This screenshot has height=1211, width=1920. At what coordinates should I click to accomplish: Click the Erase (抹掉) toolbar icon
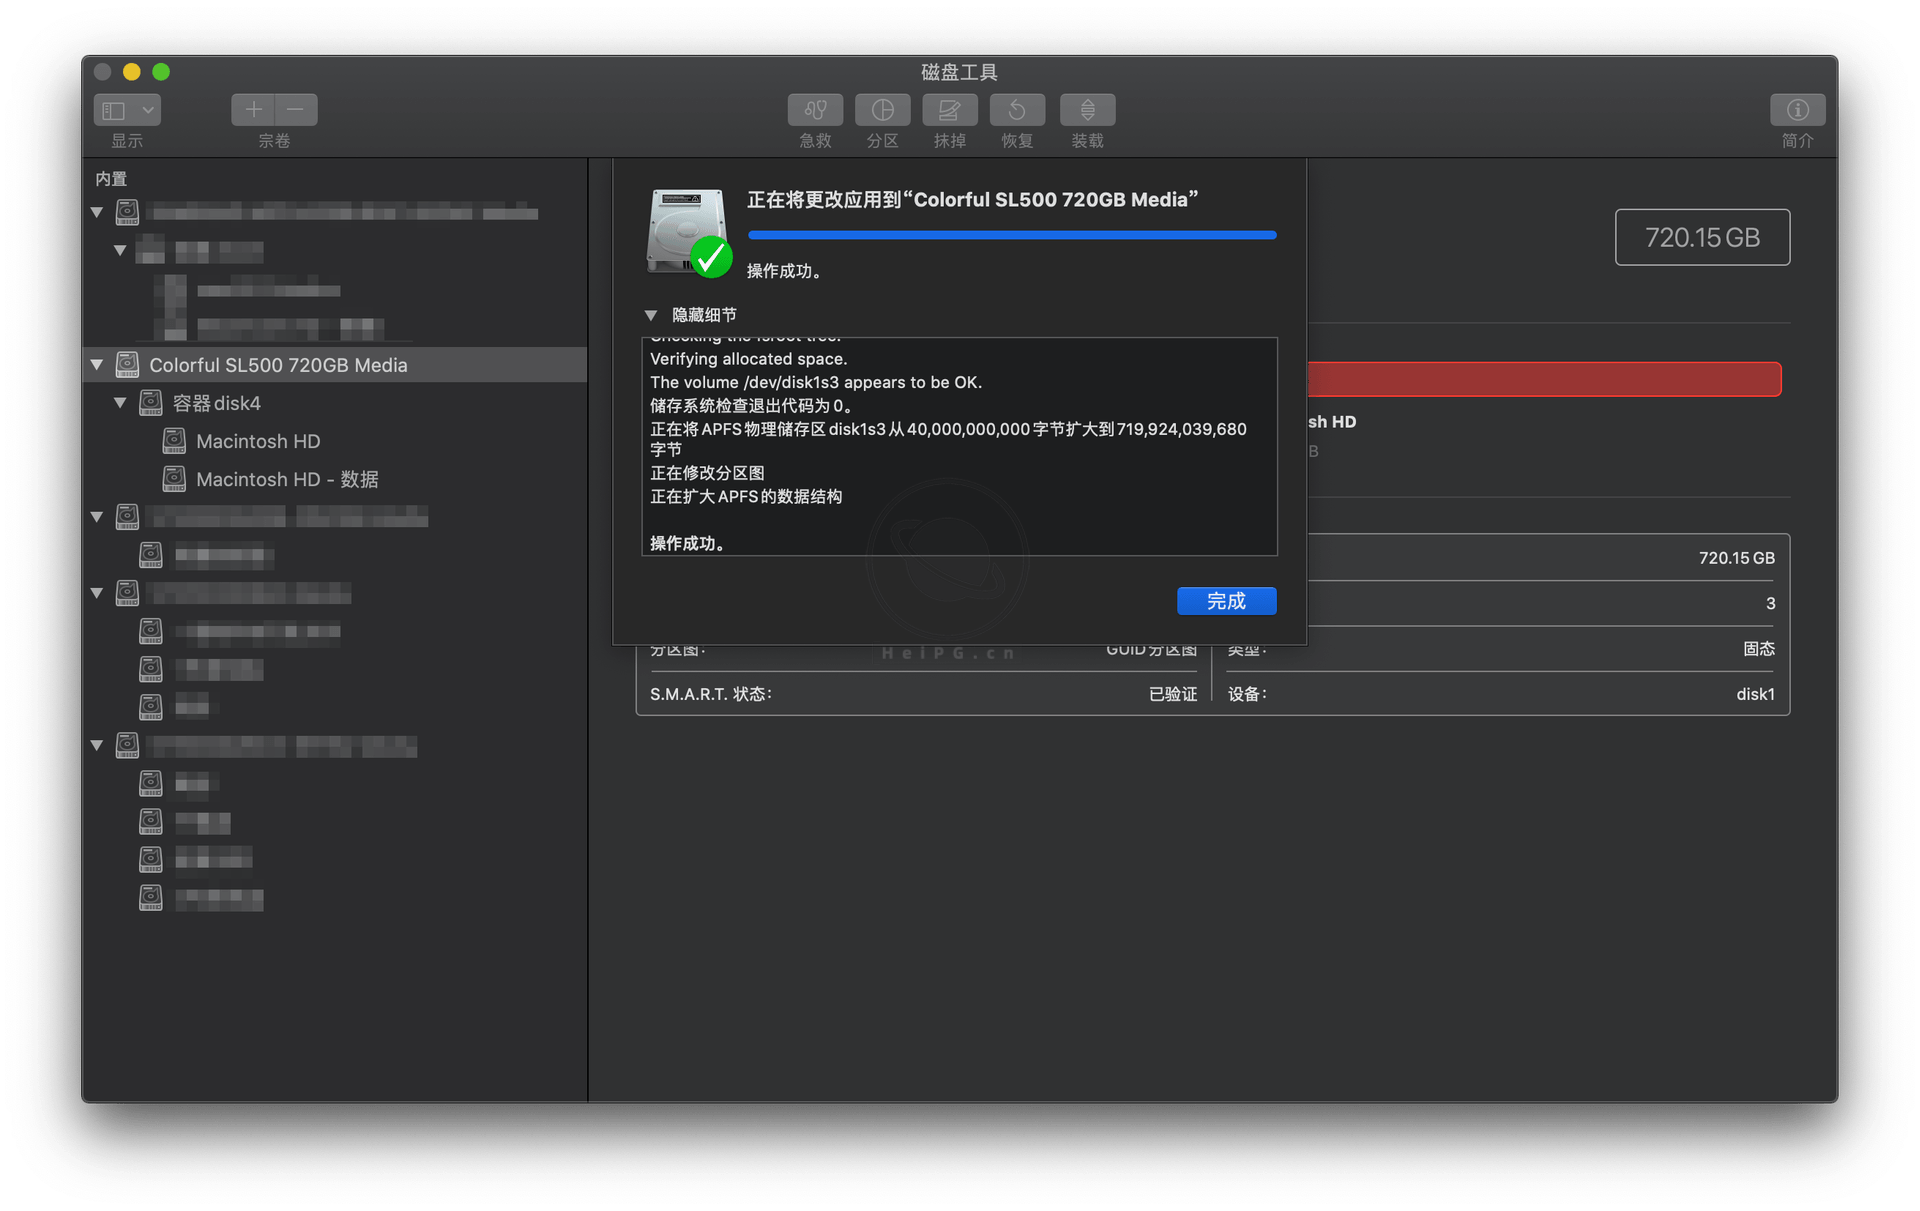[949, 110]
